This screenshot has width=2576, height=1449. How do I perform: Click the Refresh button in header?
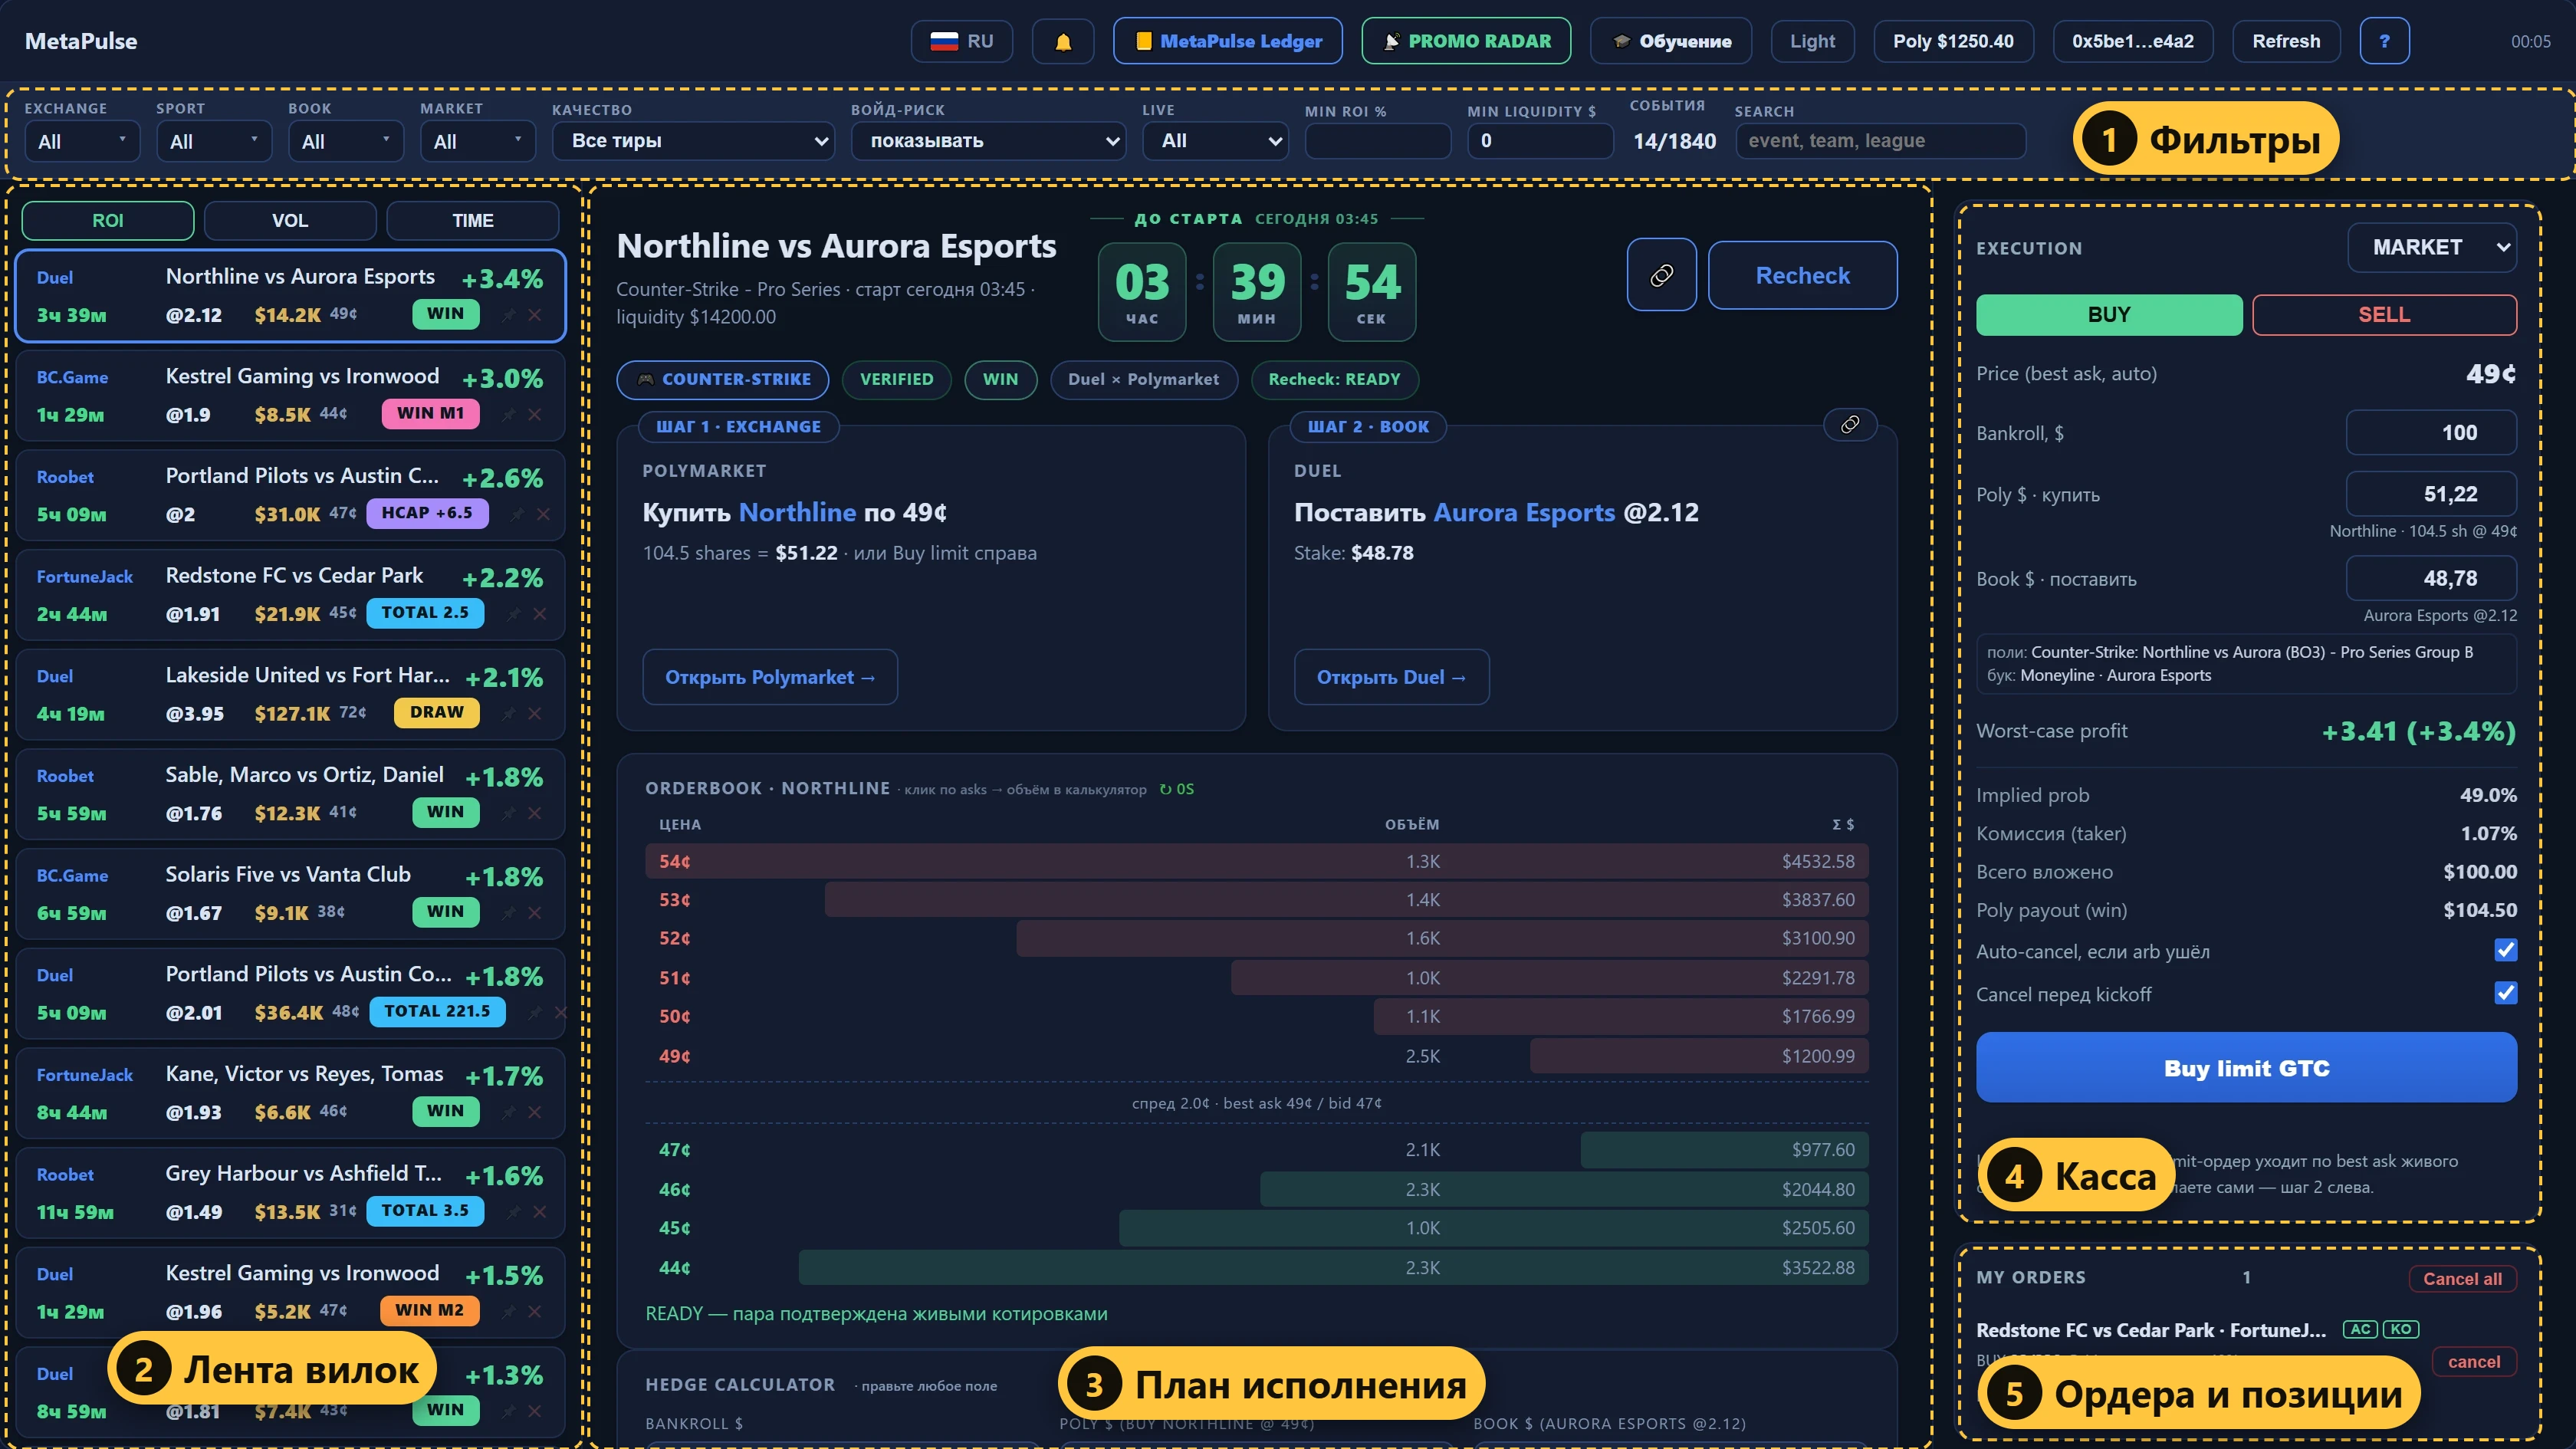pos(2286,41)
